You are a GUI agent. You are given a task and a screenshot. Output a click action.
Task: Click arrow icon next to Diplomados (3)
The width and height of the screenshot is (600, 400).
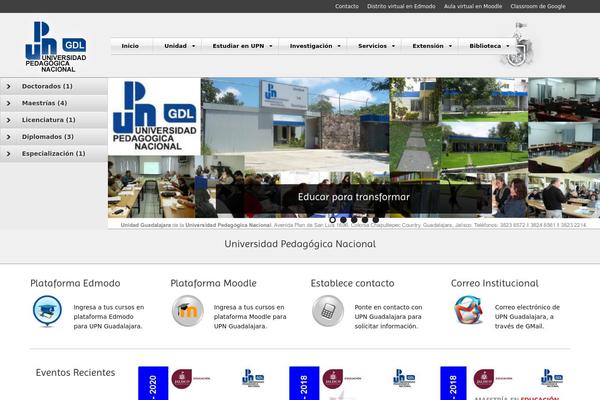pyautogui.click(x=8, y=137)
